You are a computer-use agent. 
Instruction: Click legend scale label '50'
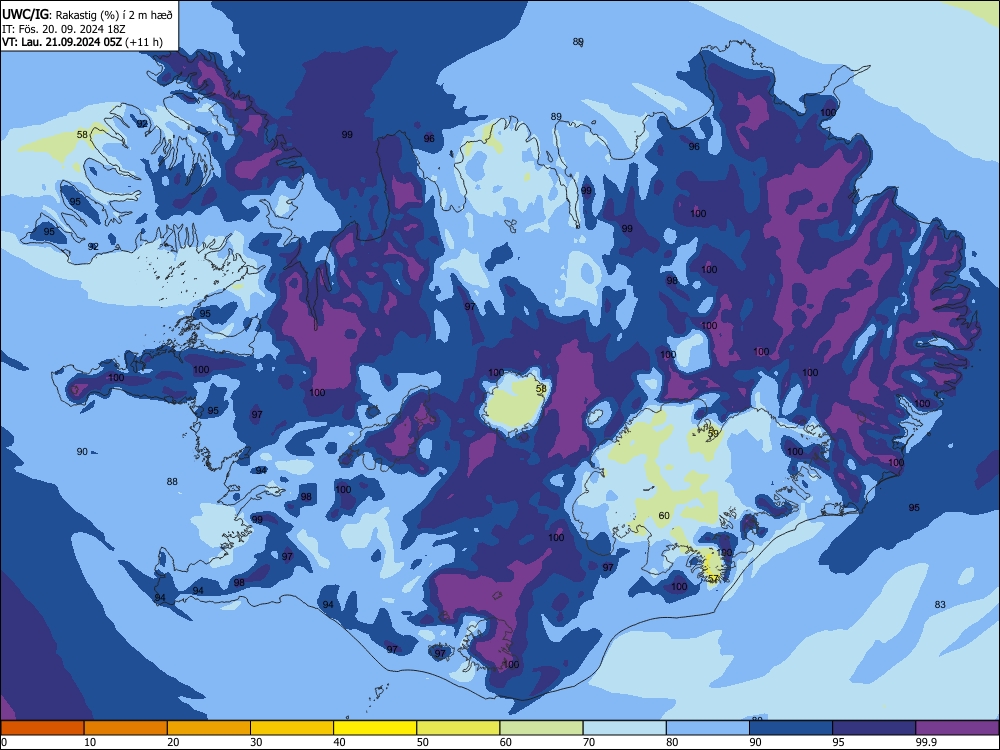[x=422, y=742]
